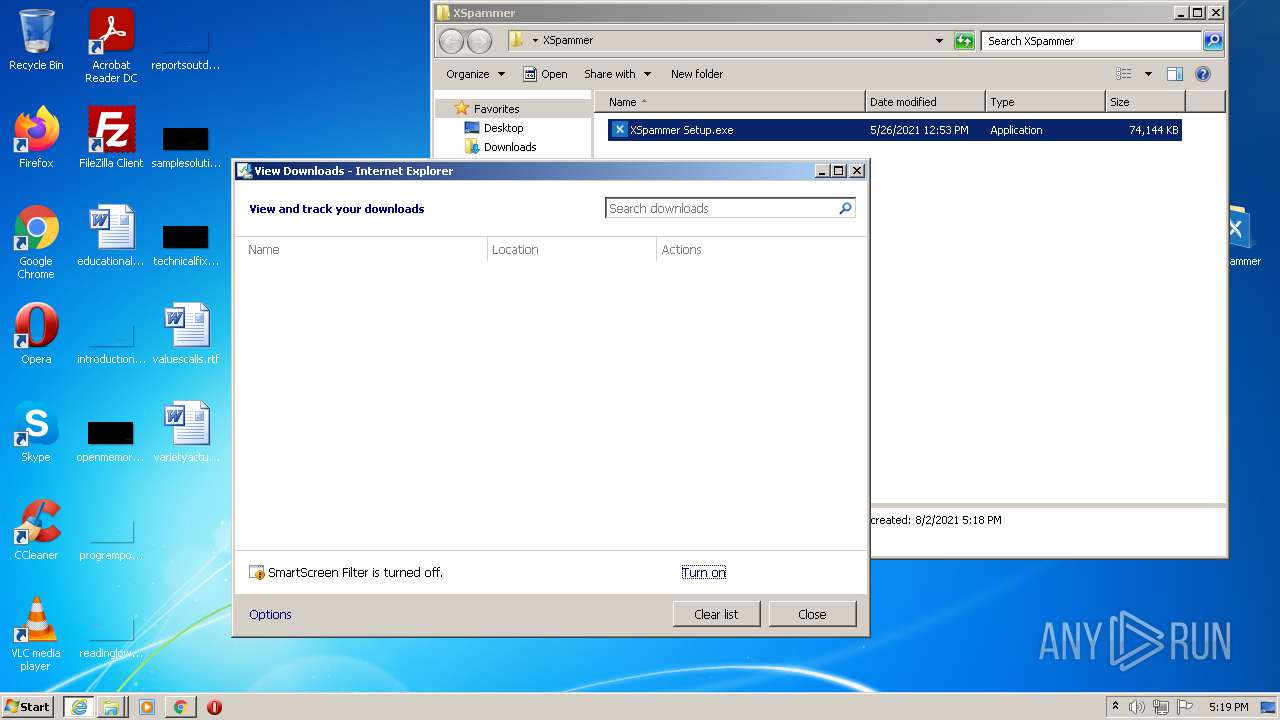
Task: Click the Show desktop button at taskbar end
Action: pyautogui.click(x=1268, y=707)
